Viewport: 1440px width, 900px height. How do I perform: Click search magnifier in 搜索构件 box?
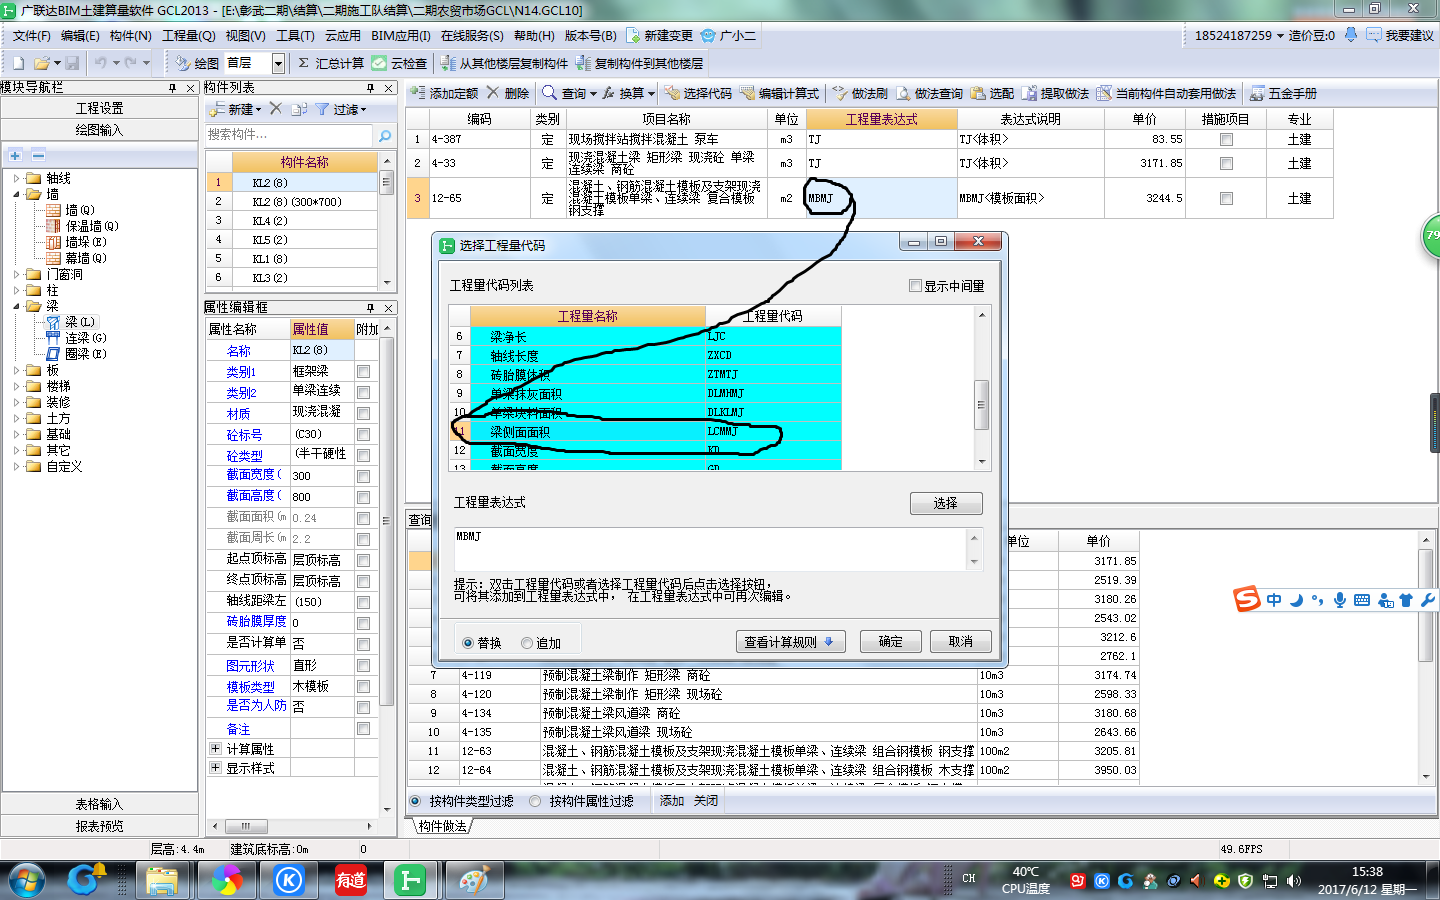[x=385, y=135]
